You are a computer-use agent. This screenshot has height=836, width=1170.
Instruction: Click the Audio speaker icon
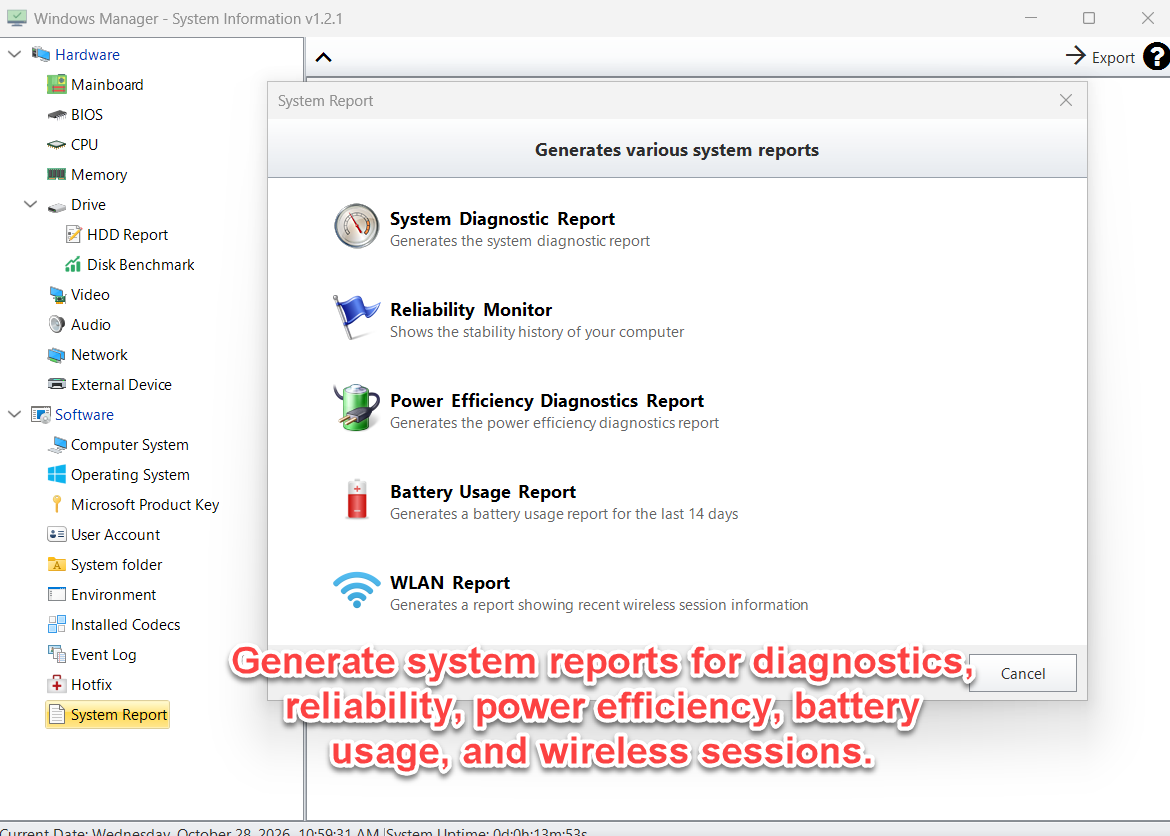[57, 325]
